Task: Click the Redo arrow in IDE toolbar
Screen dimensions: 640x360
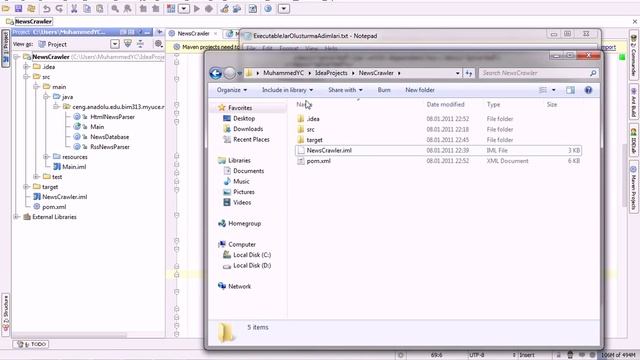Action: [x=59, y=9]
